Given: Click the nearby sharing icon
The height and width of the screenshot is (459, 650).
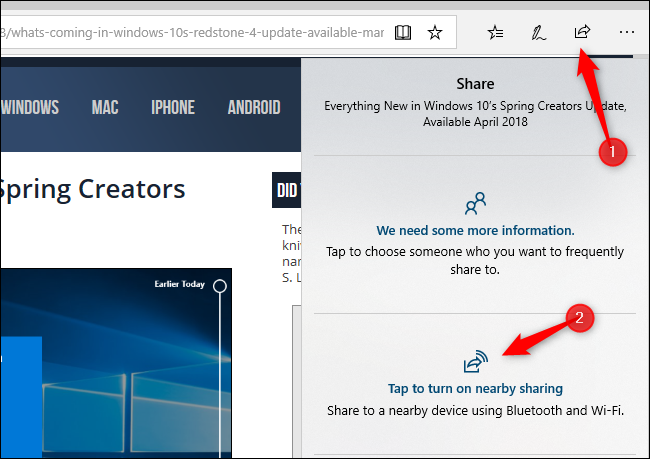Looking at the screenshot, I should (x=475, y=361).
